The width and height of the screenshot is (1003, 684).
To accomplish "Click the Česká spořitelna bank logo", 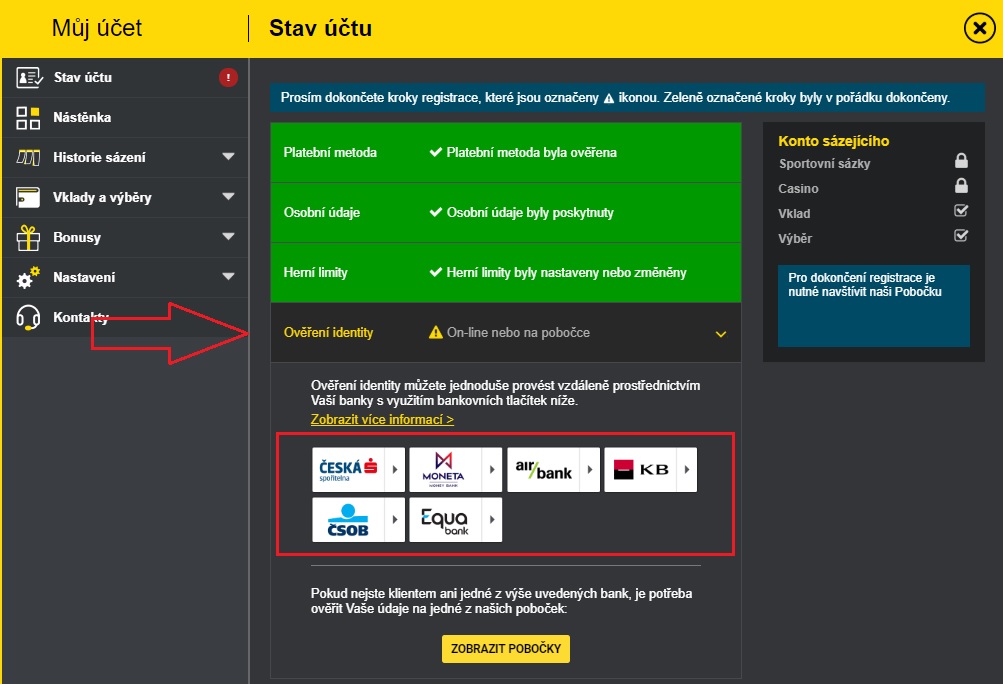I will click(x=349, y=470).
